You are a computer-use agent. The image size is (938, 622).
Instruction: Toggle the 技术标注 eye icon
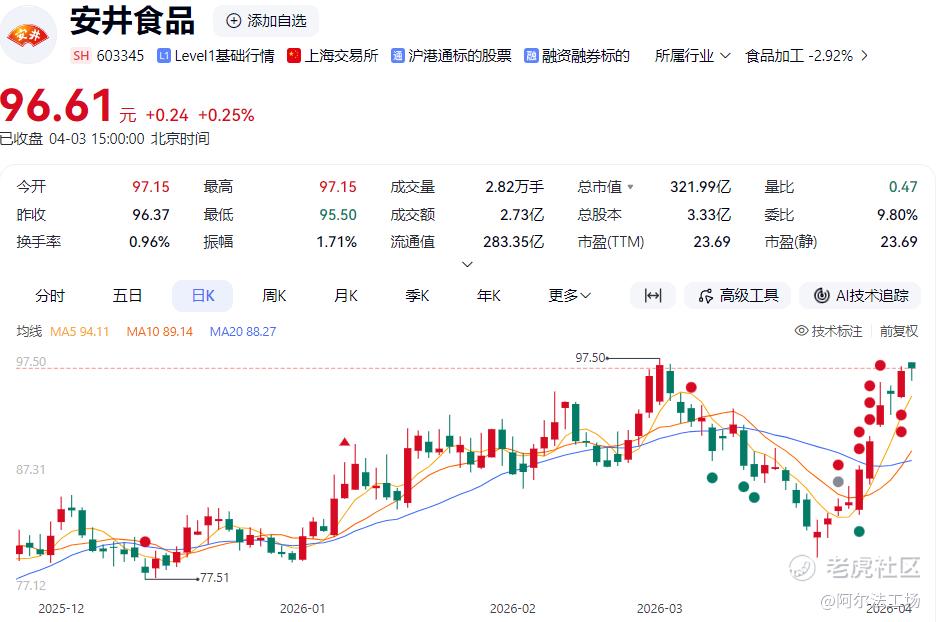[801, 331]
